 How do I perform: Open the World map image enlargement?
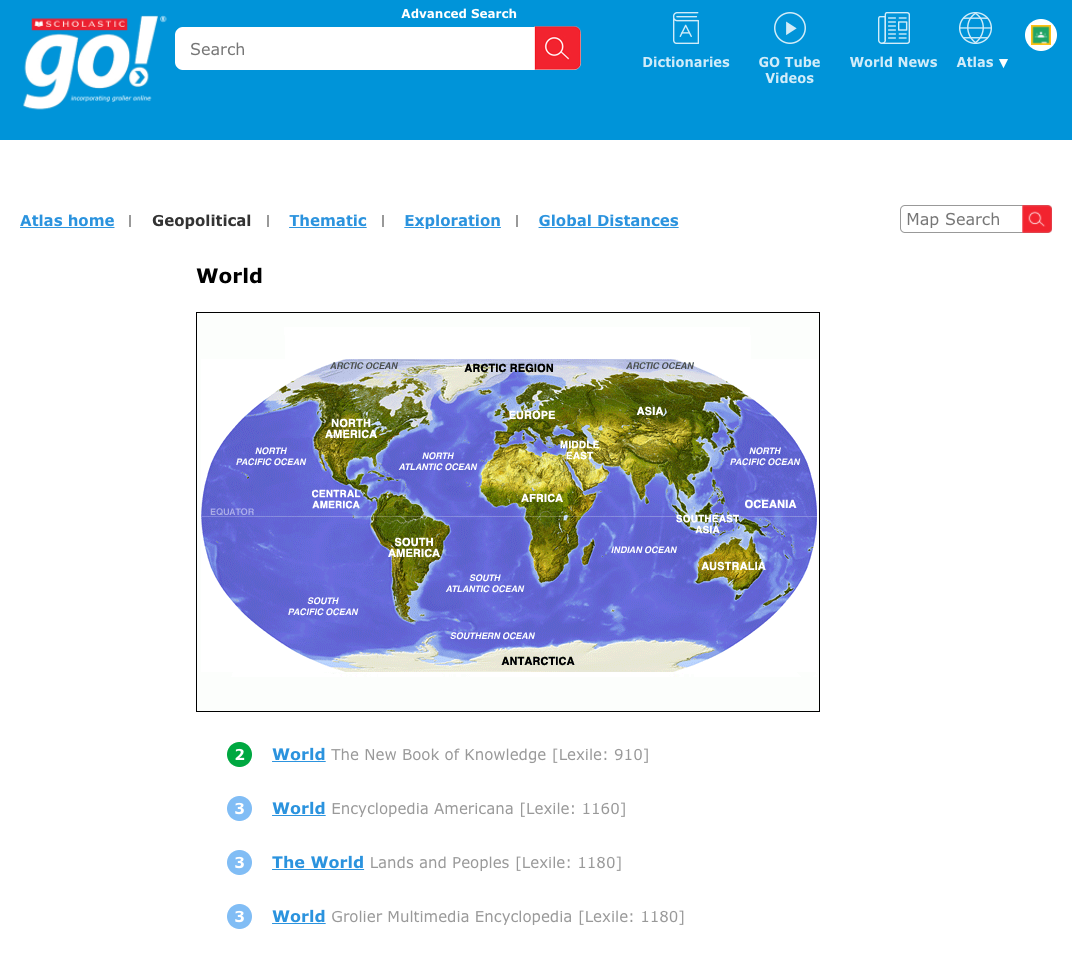pyautogui.click(x=507, y=510)
